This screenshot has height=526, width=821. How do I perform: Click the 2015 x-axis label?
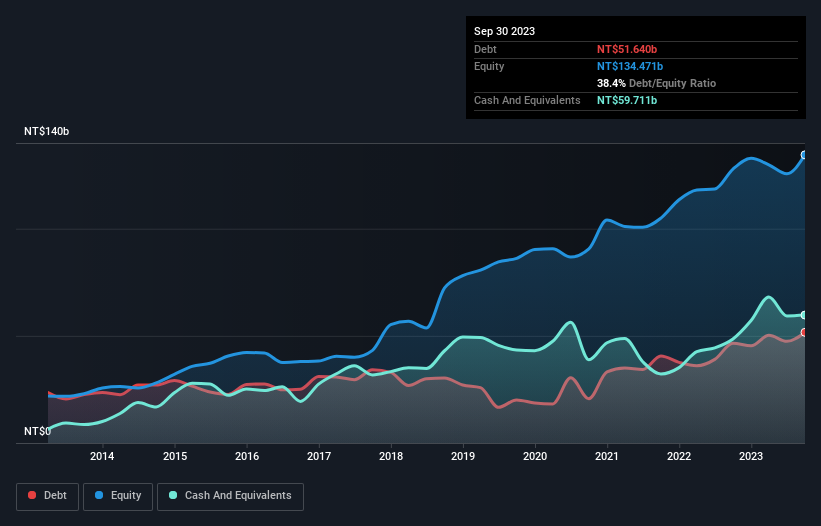coord(175,456)
